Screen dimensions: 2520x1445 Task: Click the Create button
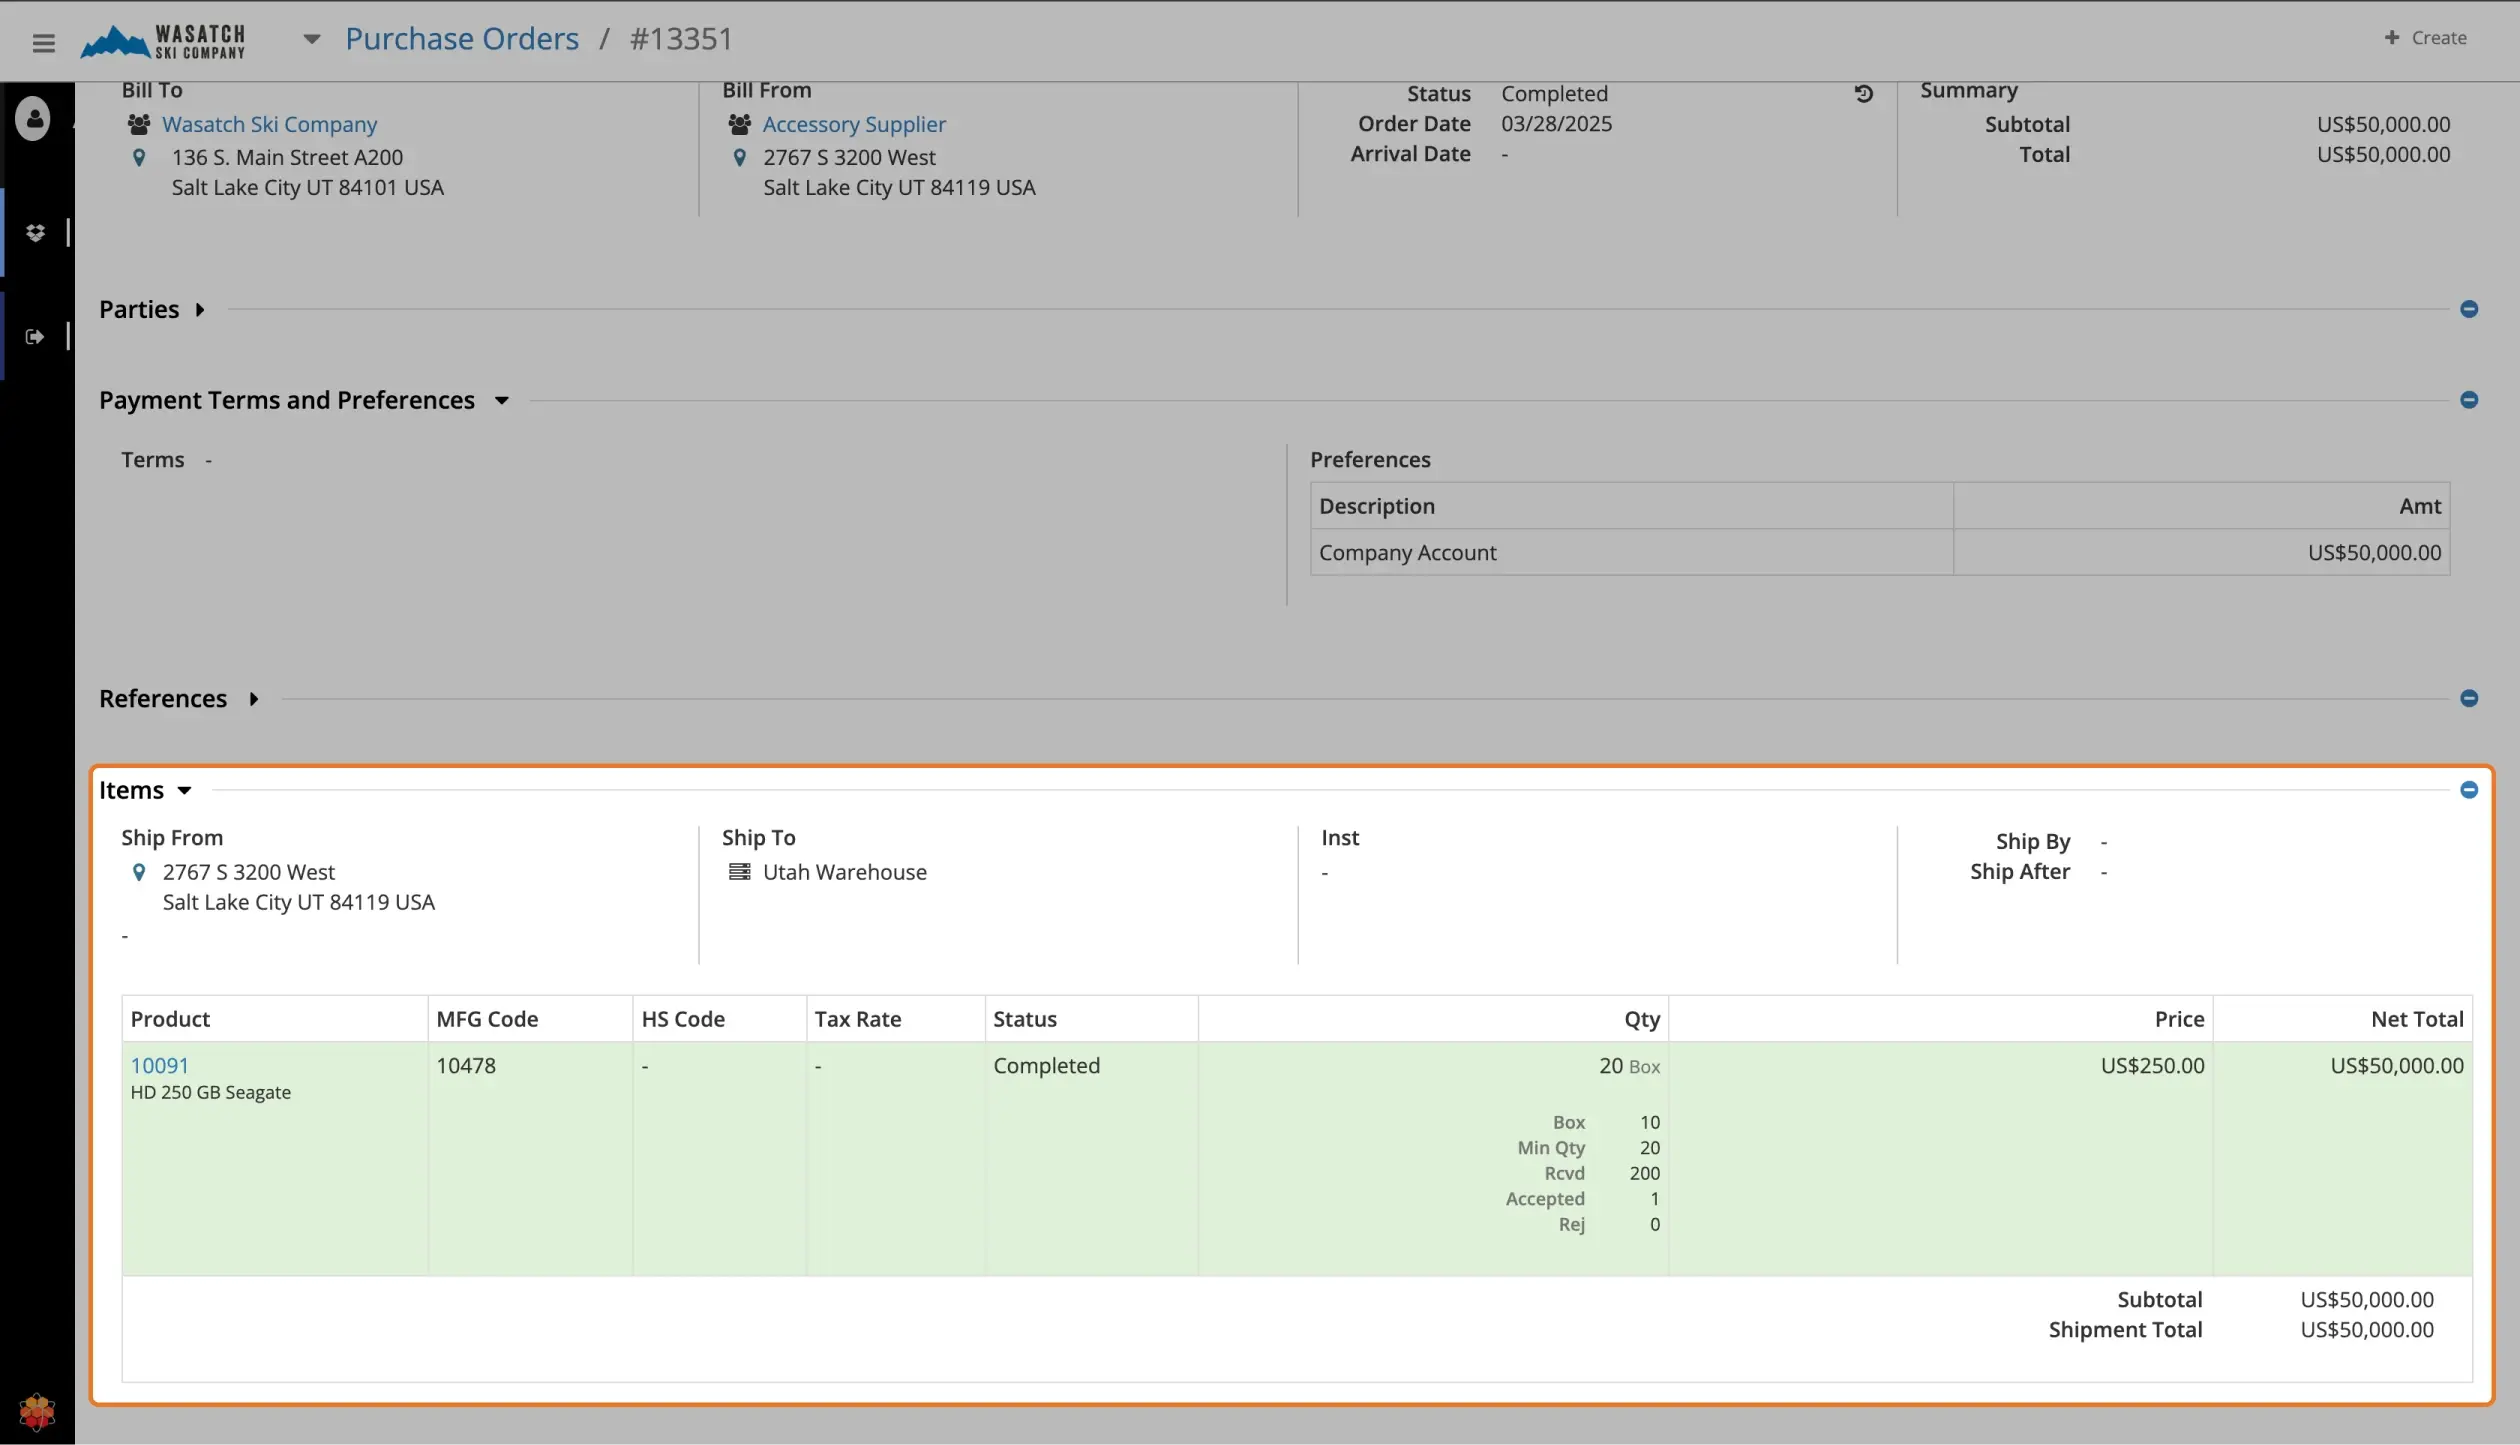(x=2425, y=37)
